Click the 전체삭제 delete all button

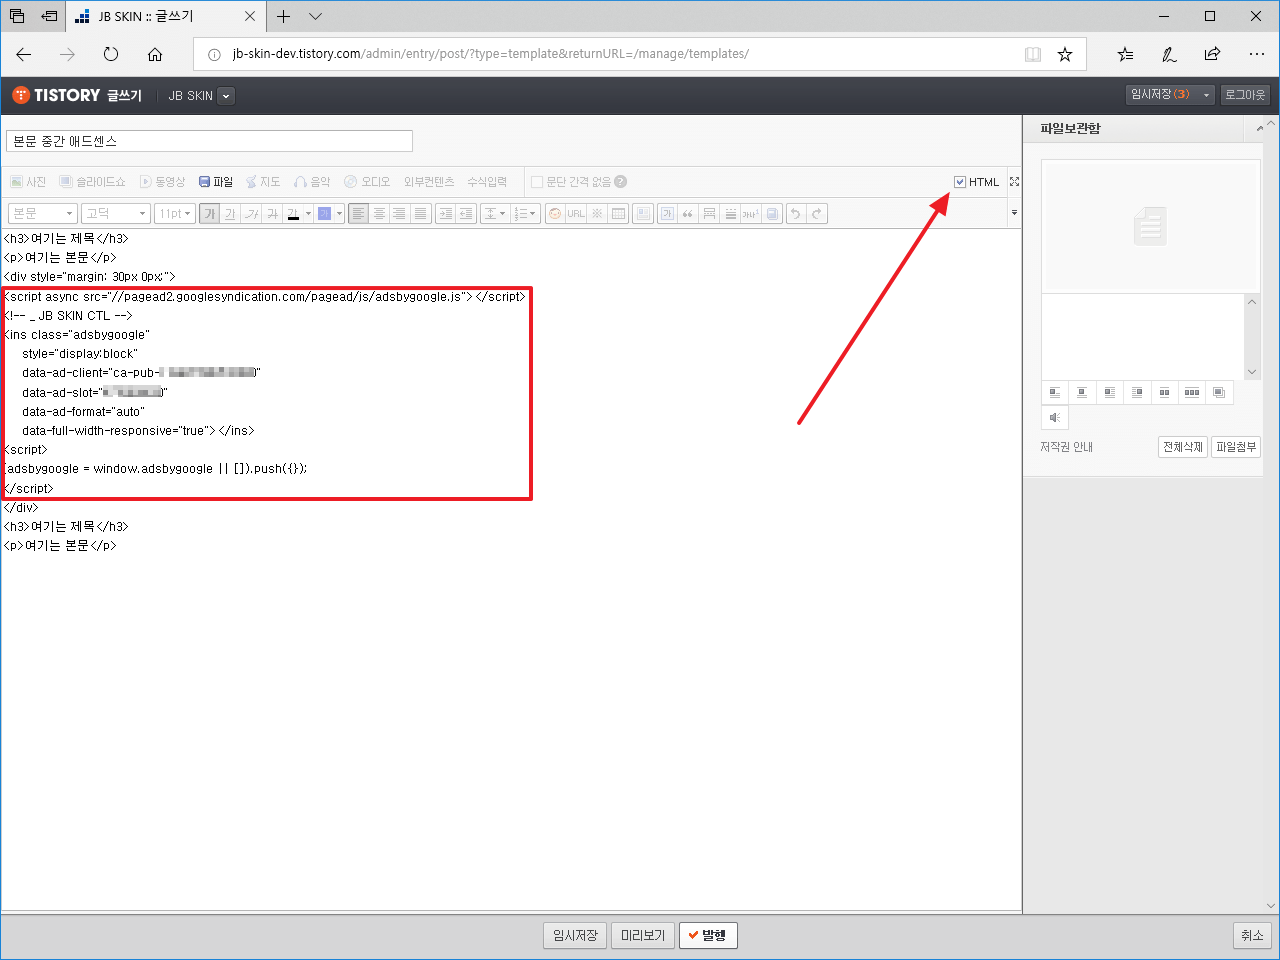click(x=1183, y=447)
